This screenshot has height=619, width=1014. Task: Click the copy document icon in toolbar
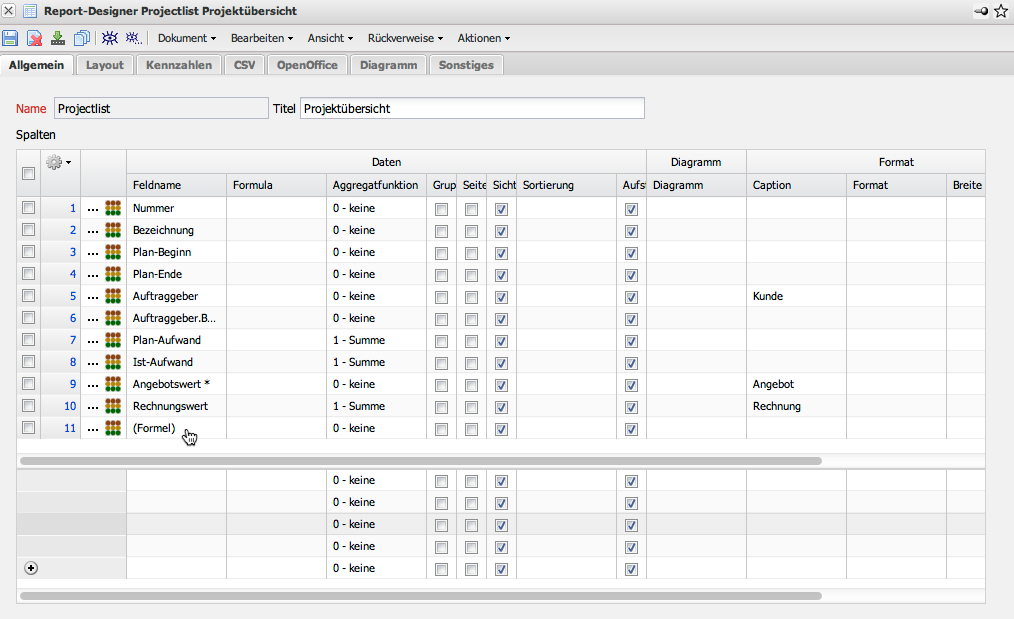[81, 38]
